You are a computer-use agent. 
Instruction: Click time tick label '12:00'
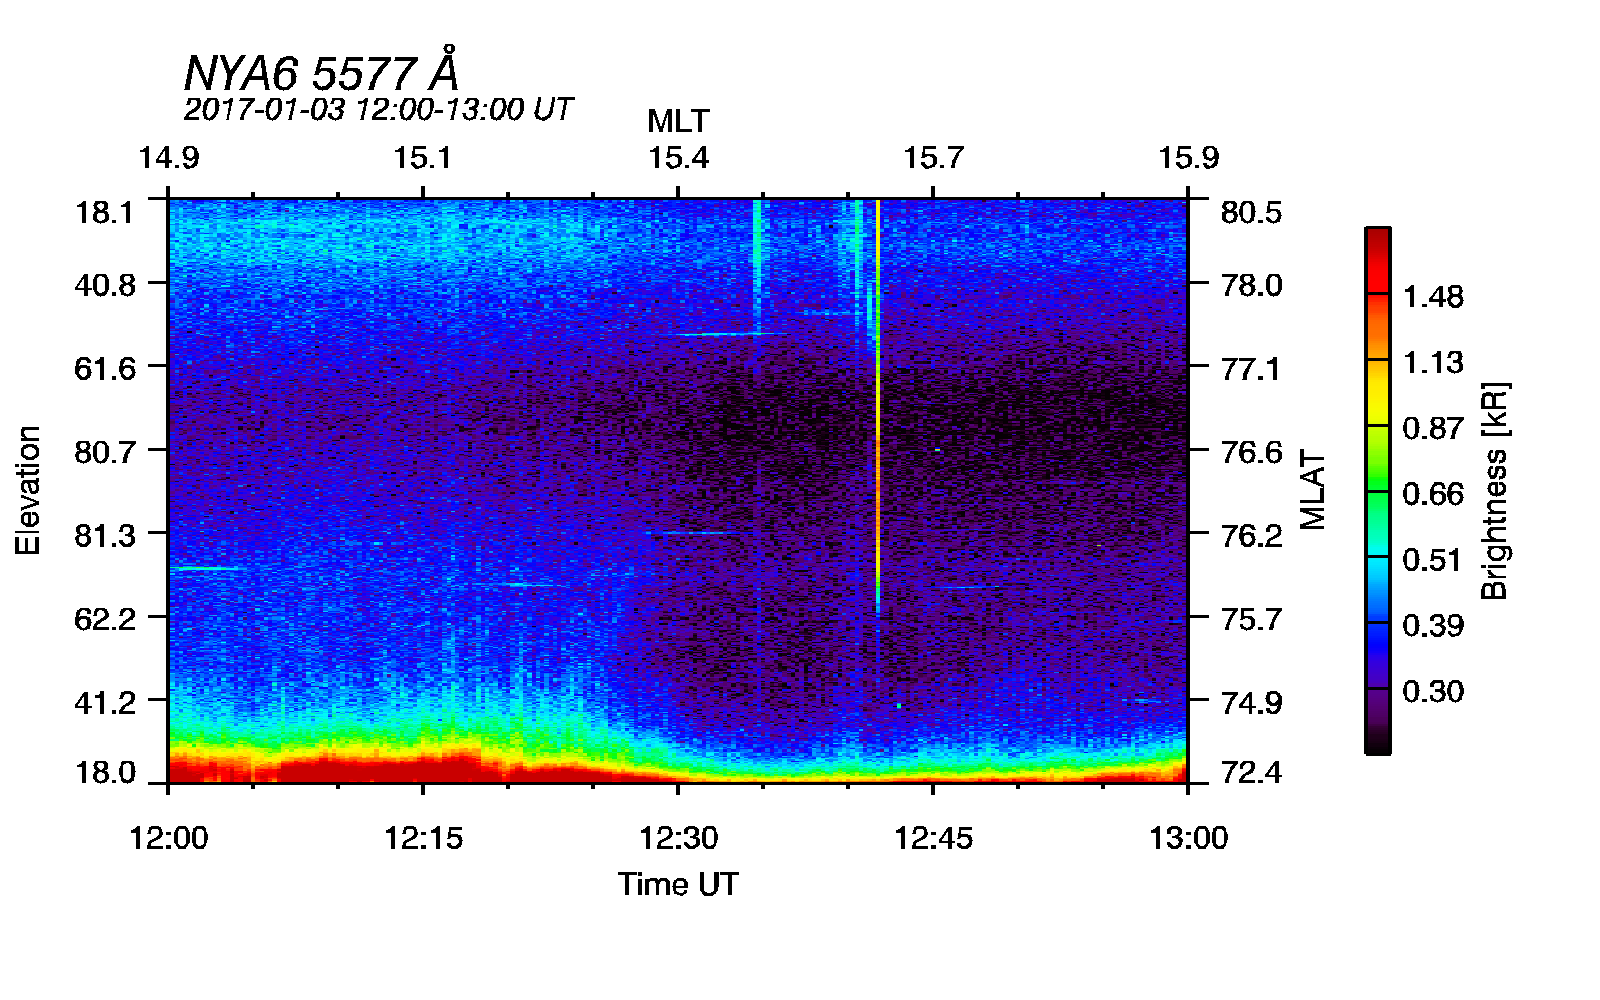pyautogui.click(x=168, y=837)
